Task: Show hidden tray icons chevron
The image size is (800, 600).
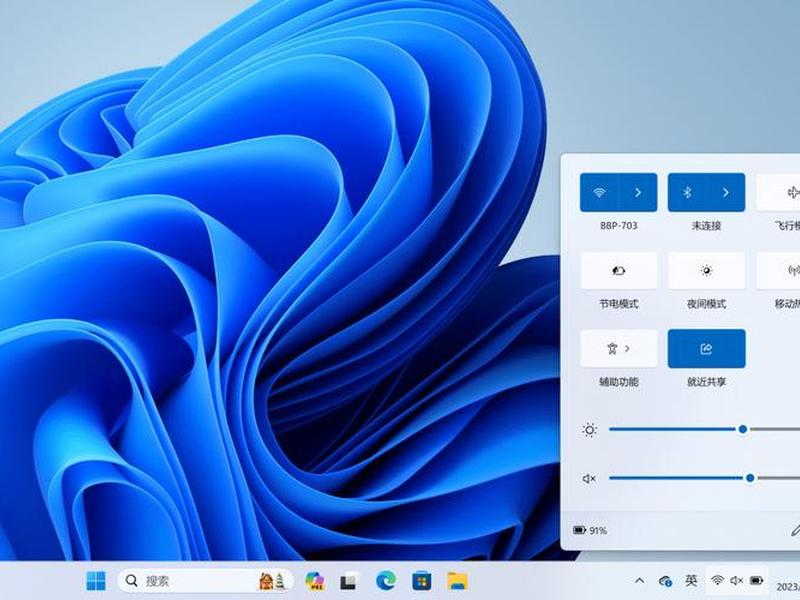Action: pos(639,581)
